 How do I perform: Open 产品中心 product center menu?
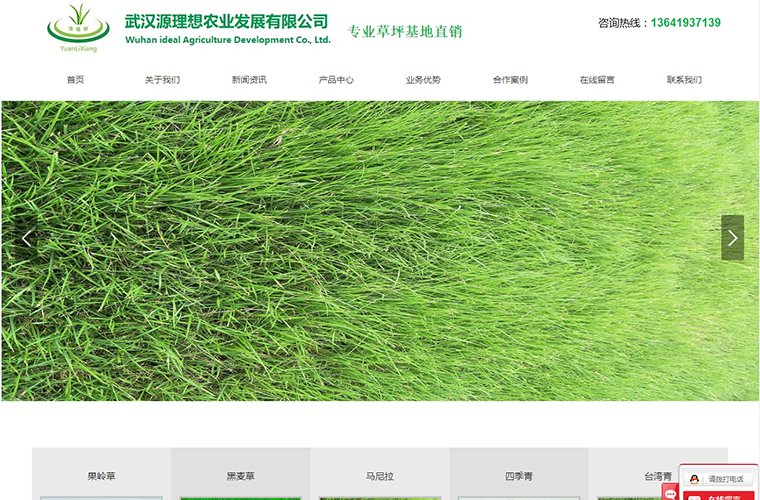(336, 80)
